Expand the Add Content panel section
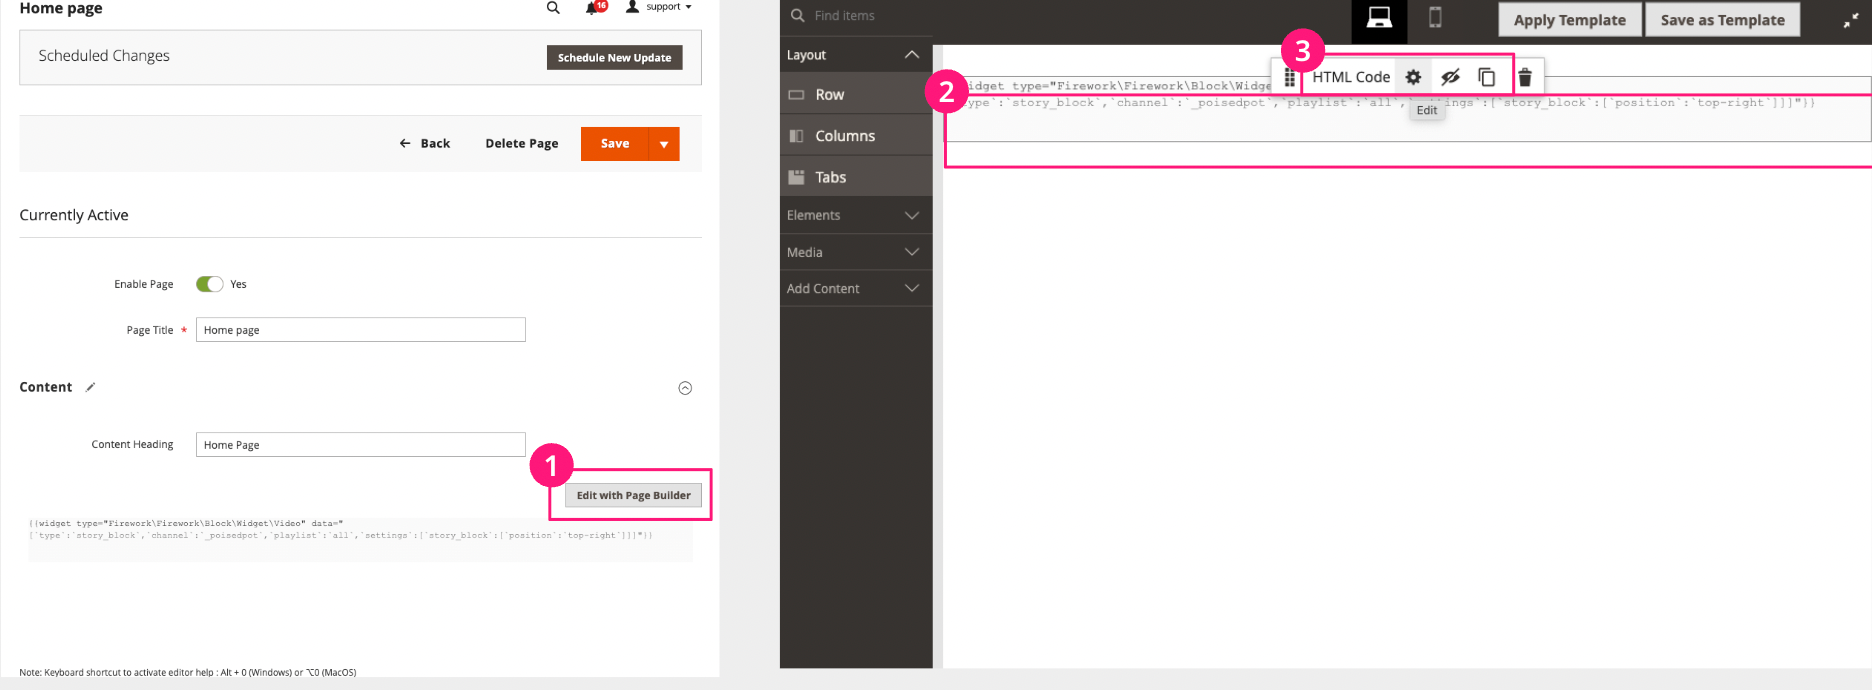This screenshot has width=1872, height=690. click(855, 289)
